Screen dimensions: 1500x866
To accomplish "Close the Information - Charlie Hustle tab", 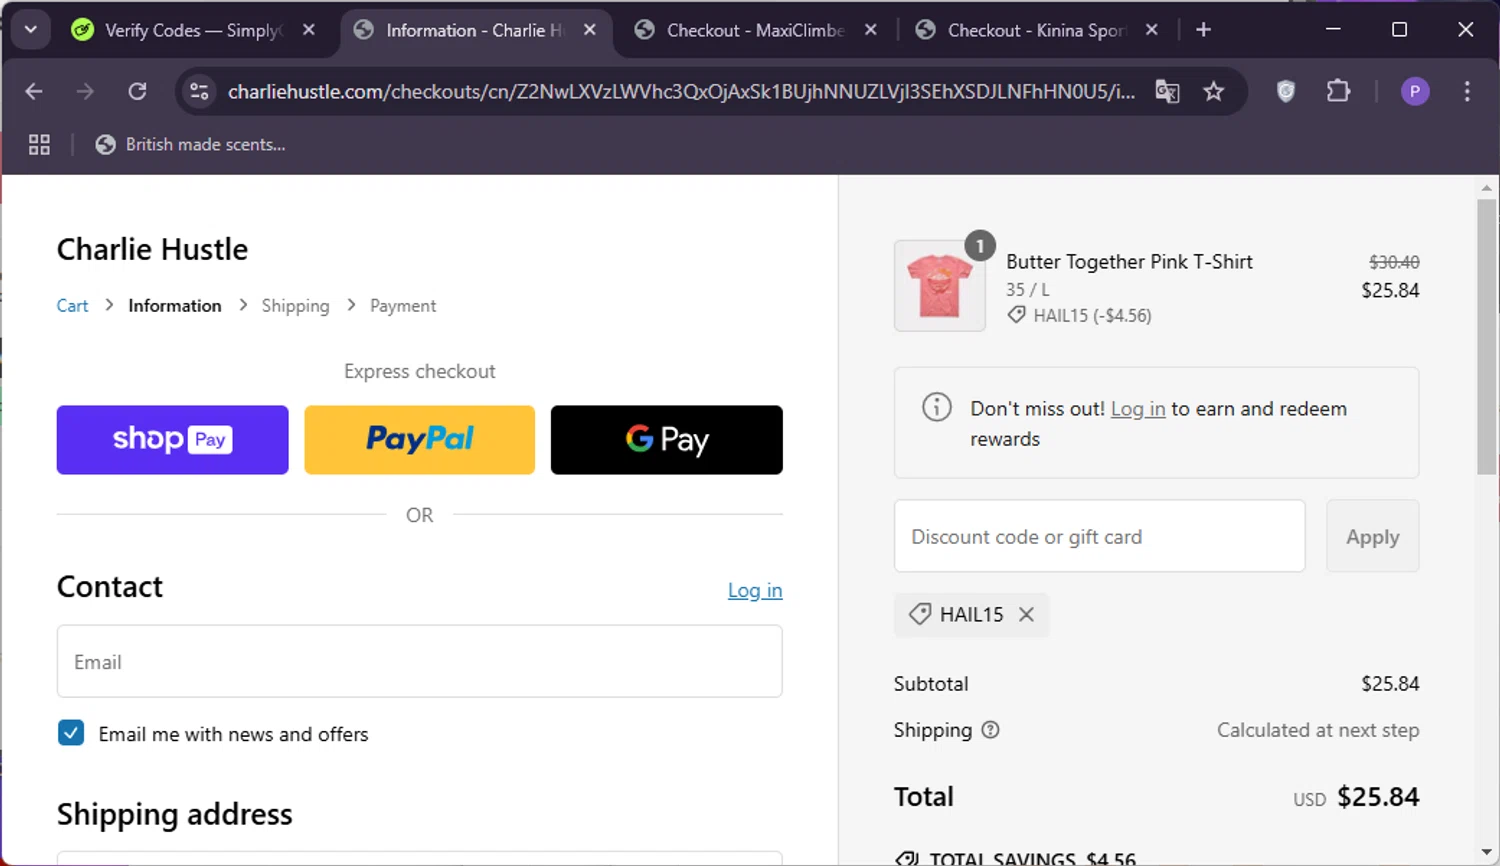I will (x=590, y=30).
